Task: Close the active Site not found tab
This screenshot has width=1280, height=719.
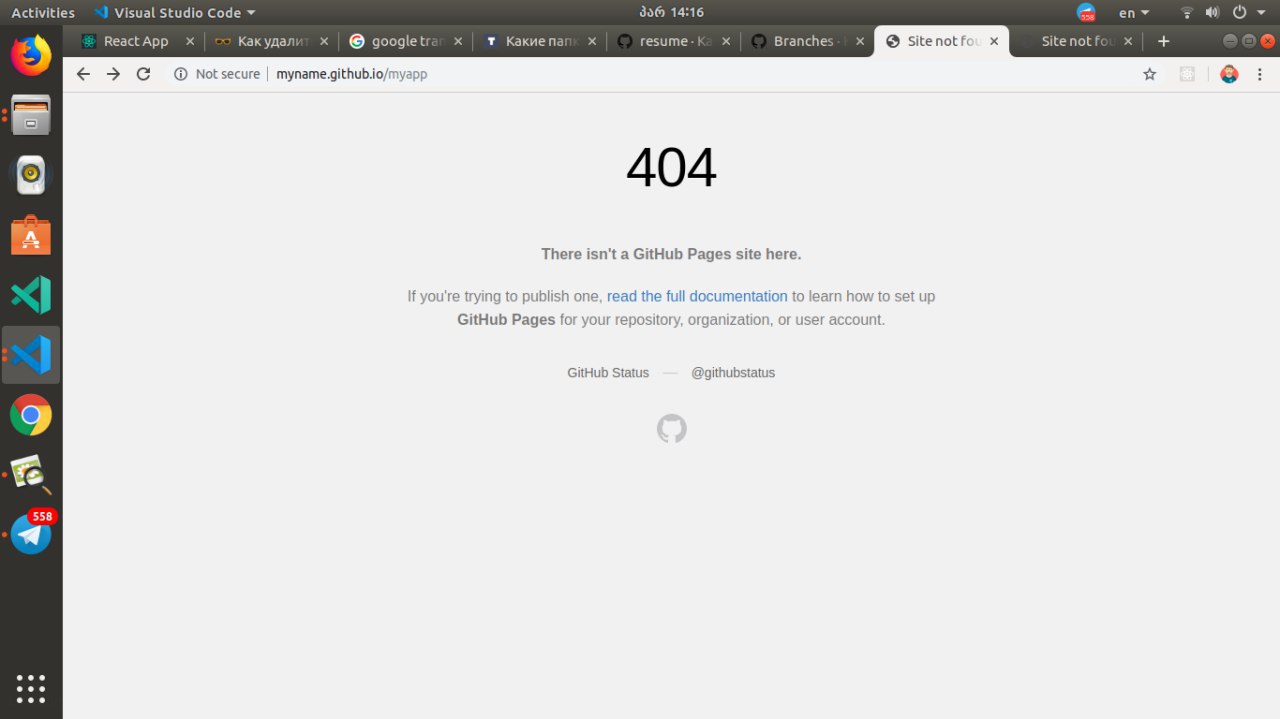Action: (993, 41)
